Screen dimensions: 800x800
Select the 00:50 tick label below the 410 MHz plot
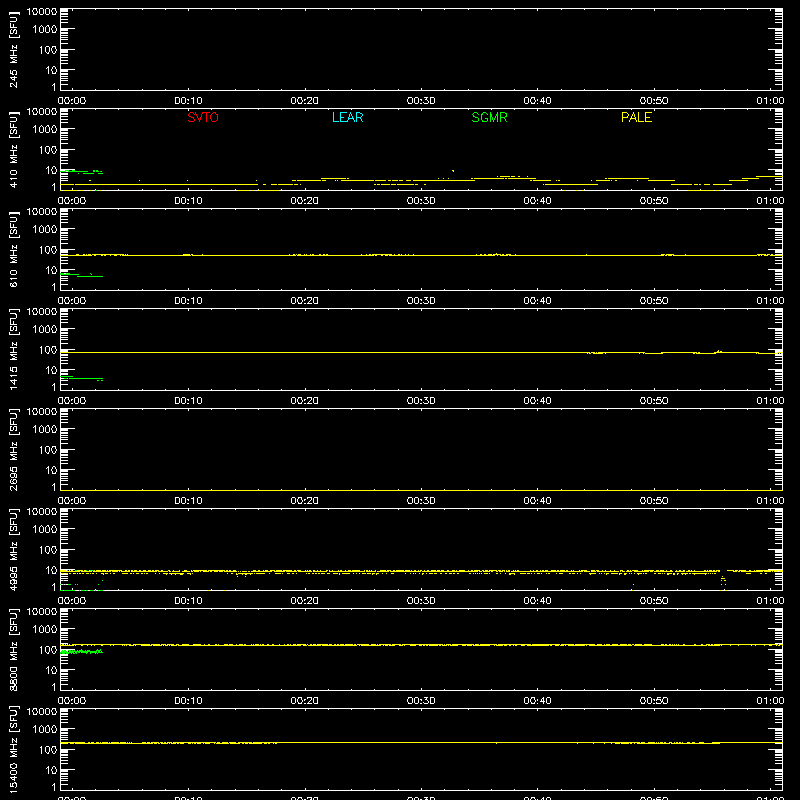(x=654, y=201)
